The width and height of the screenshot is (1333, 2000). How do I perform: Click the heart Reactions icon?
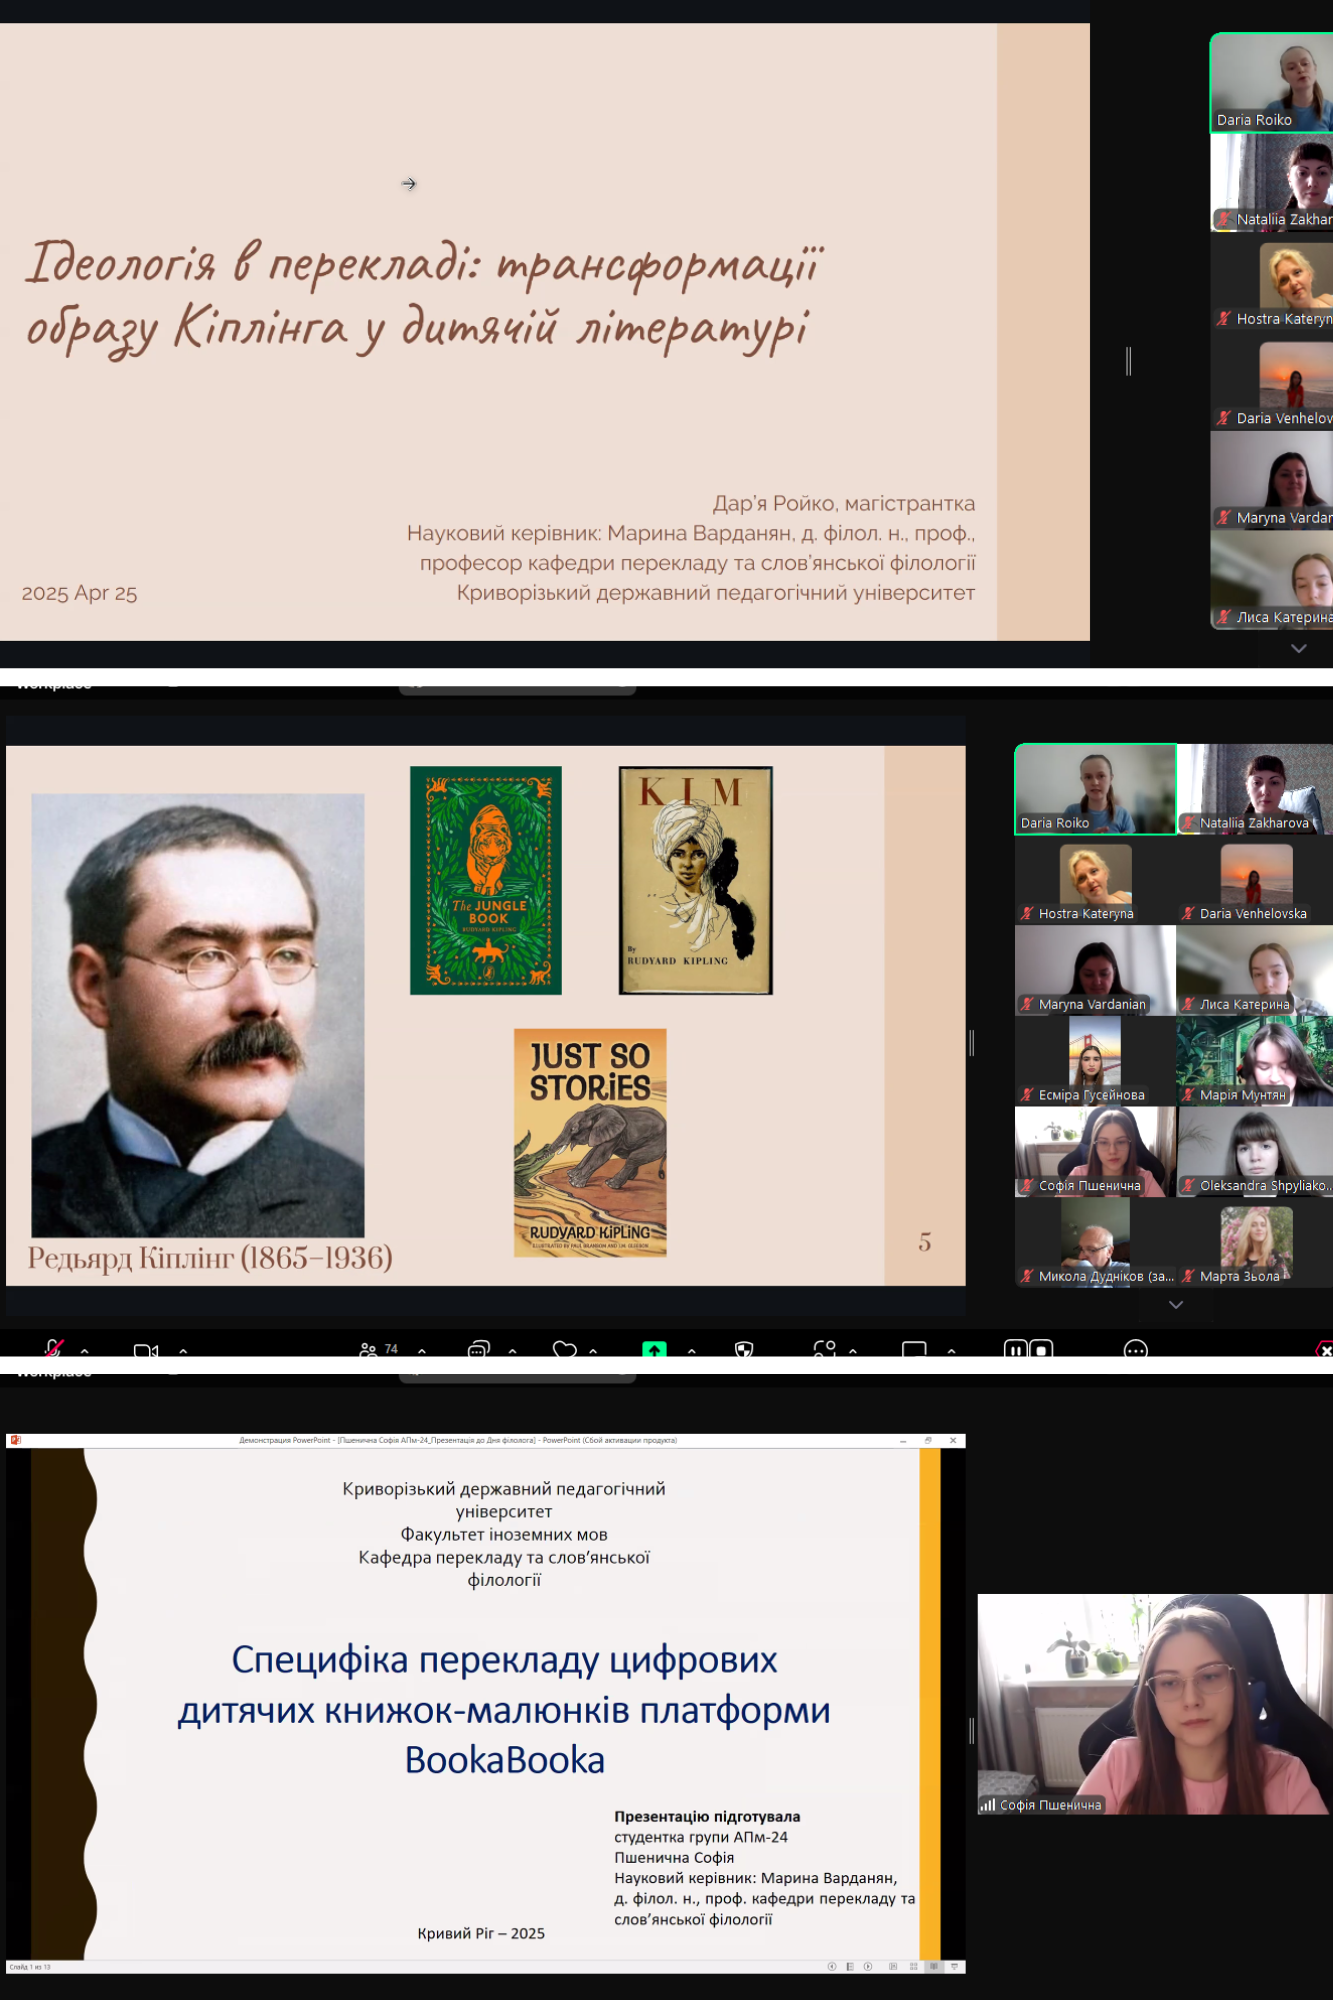[564, 1349]
